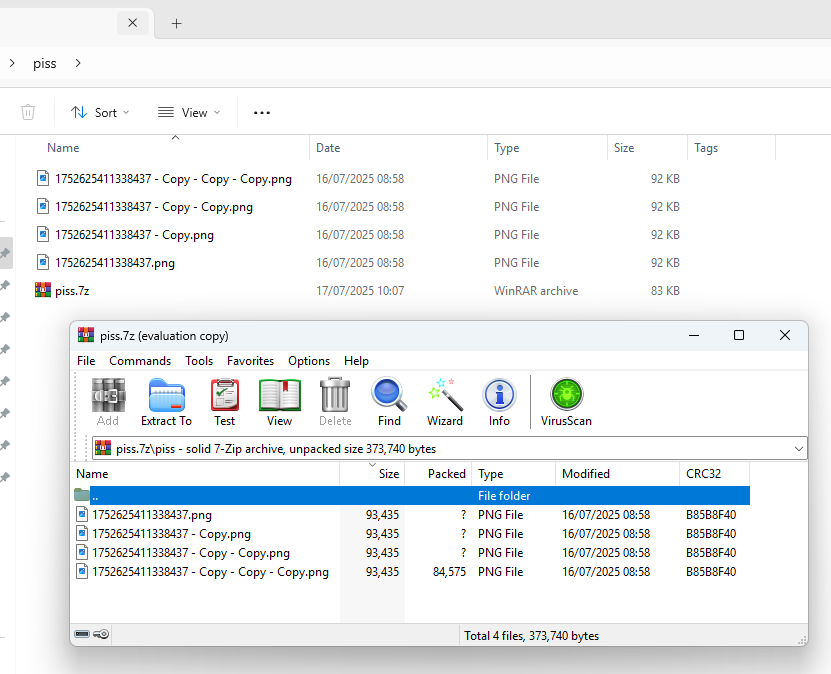Select the '..' File folder row in the archive
Viewport: 831px width, 674px height.
(412, 495)
